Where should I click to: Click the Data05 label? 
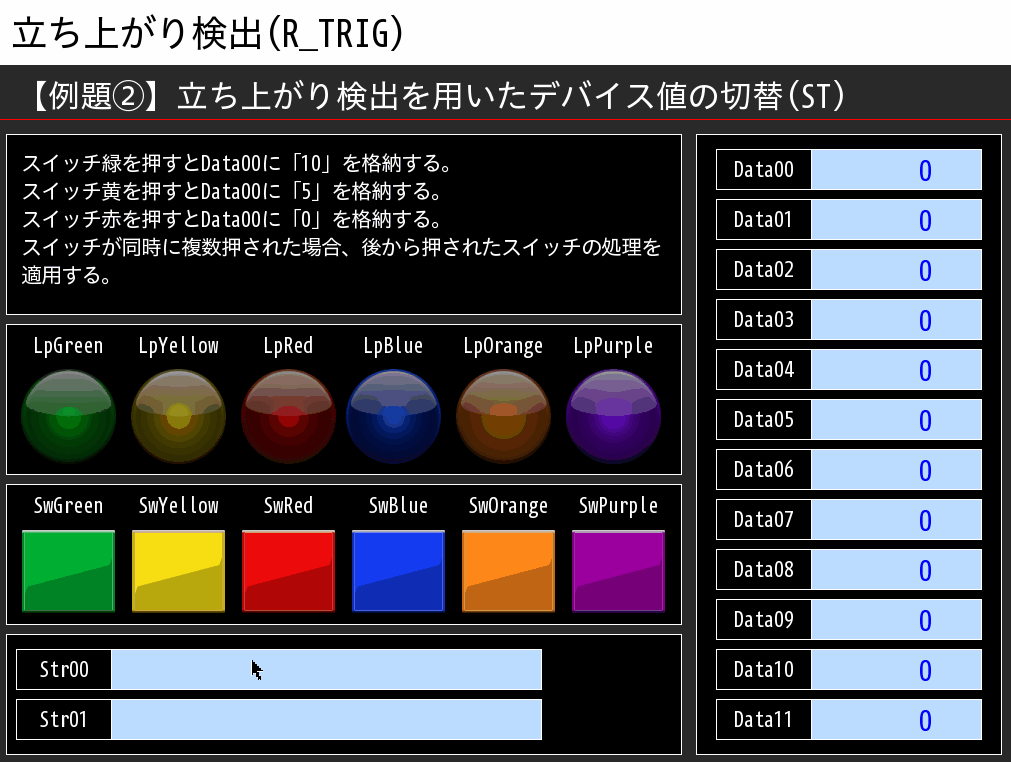763,420
